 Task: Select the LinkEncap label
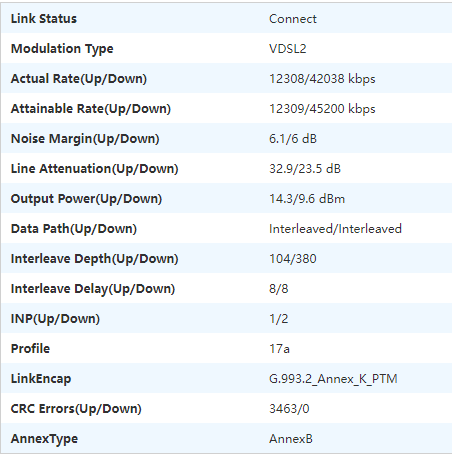click(x=41, y=379)
